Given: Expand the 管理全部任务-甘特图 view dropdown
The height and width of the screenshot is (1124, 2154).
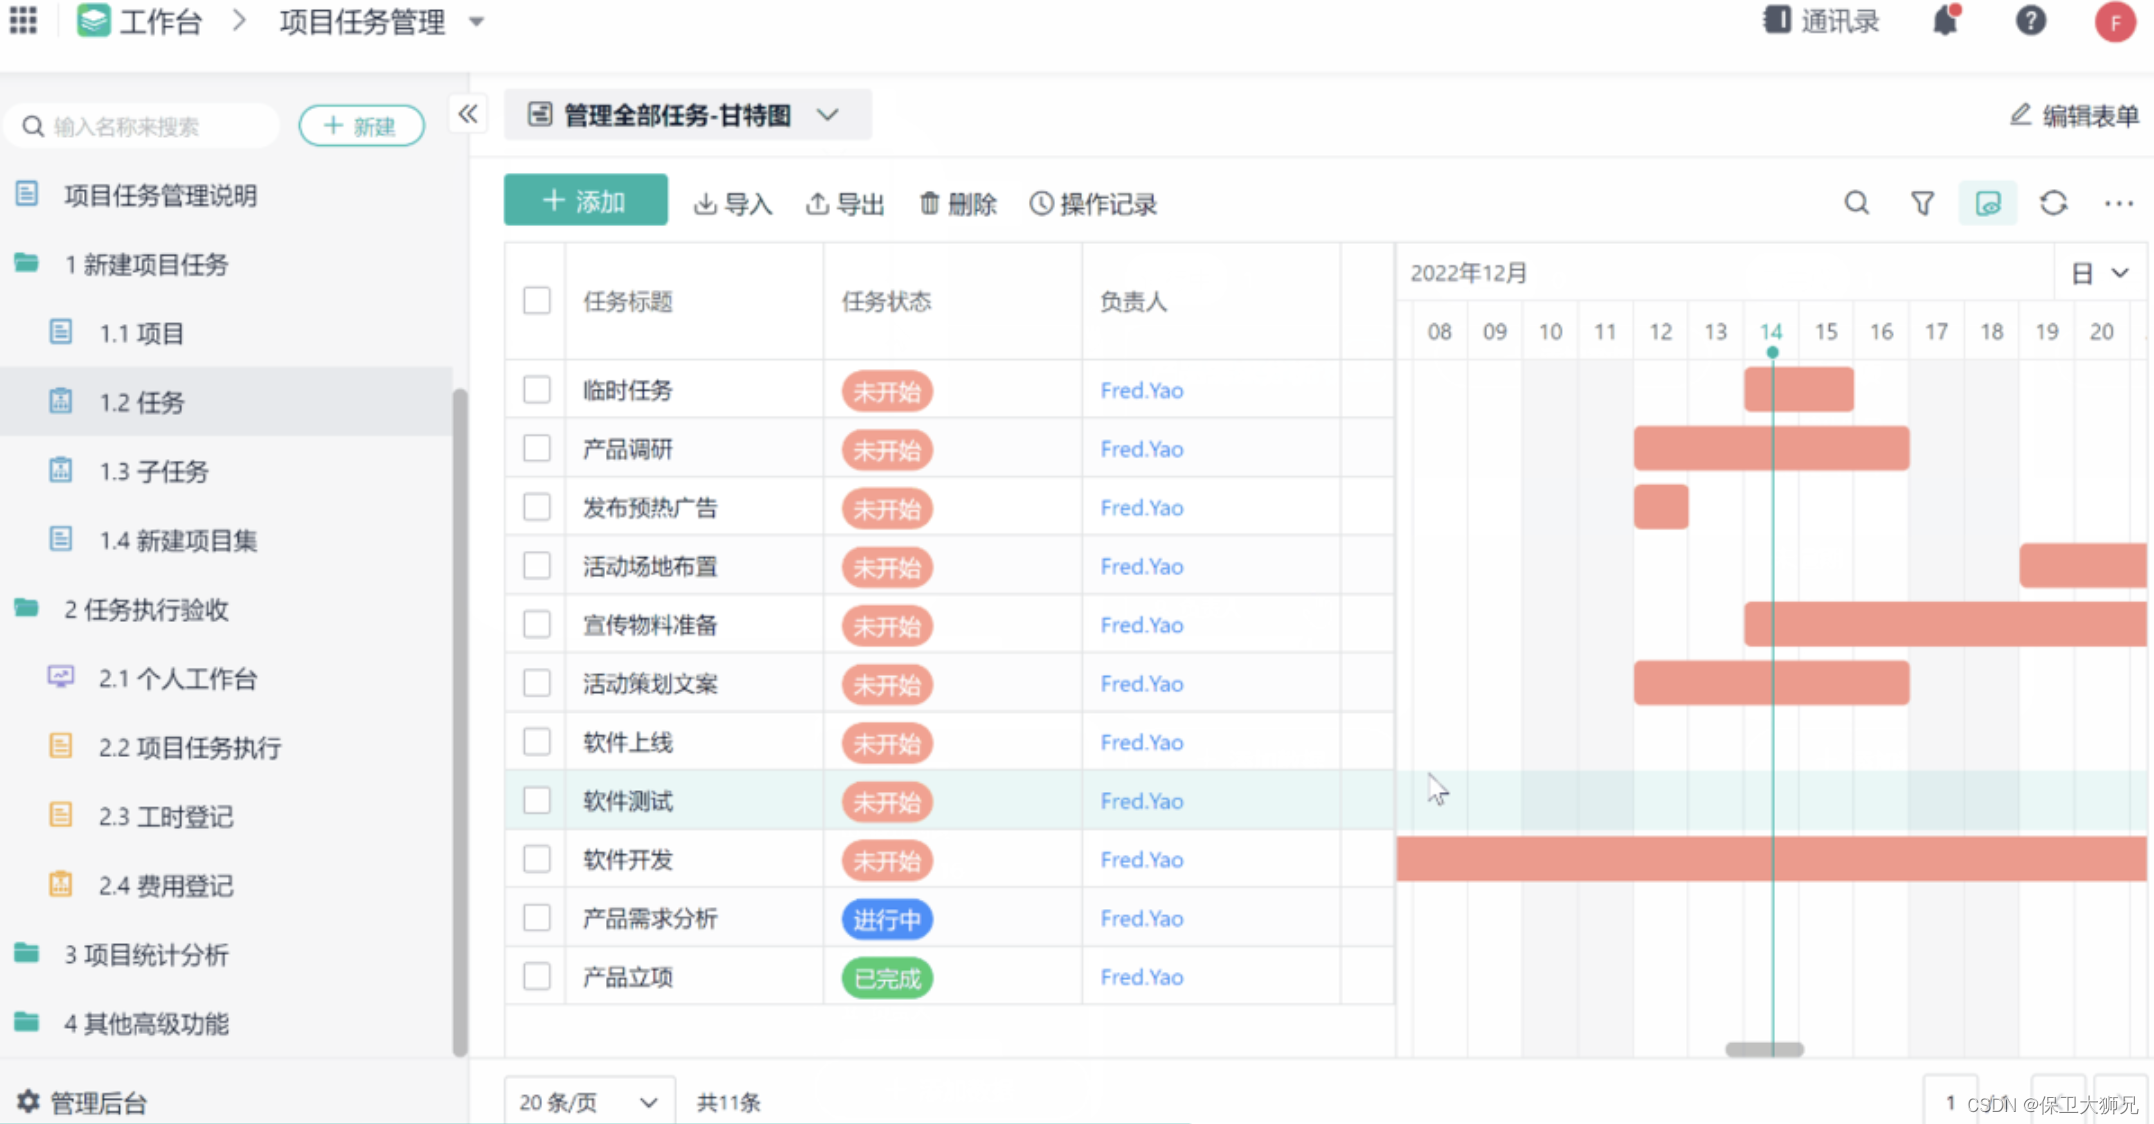Looking at the screenshot, I should coord(828,115).
